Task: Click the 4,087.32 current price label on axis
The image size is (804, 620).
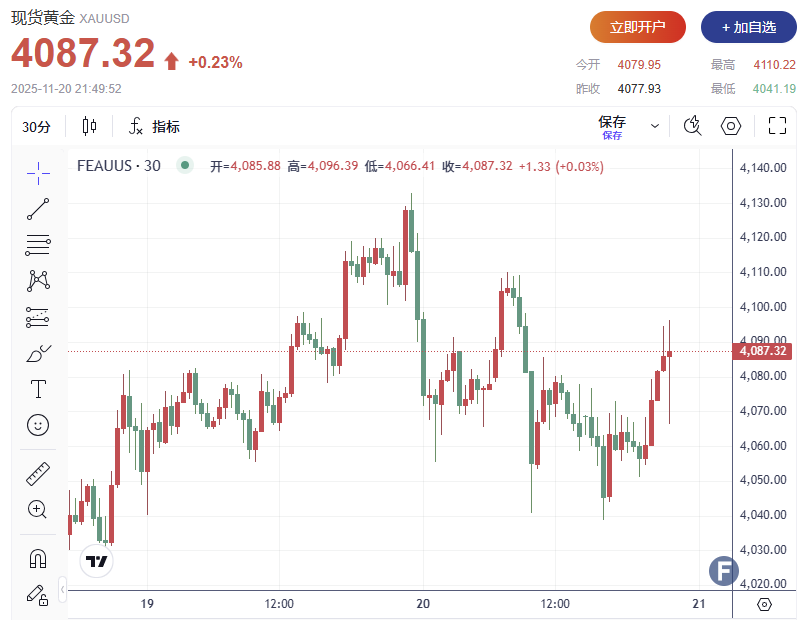Action: (x=763, y=351)
